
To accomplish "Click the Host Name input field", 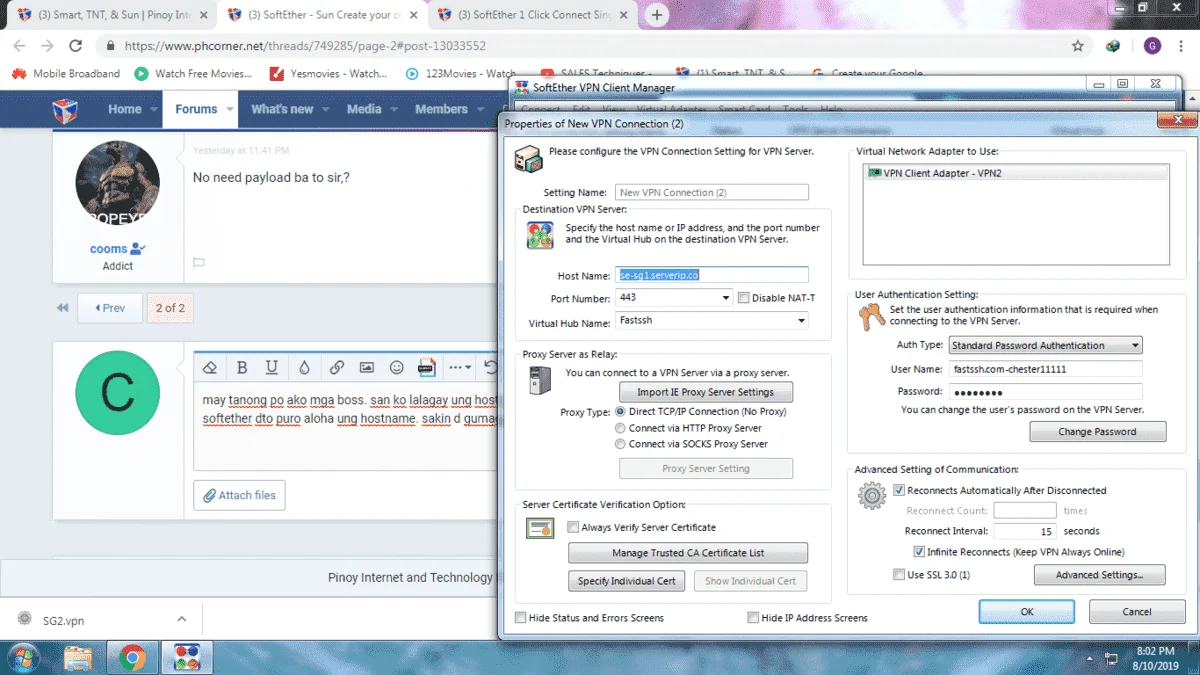I will 713,274.
